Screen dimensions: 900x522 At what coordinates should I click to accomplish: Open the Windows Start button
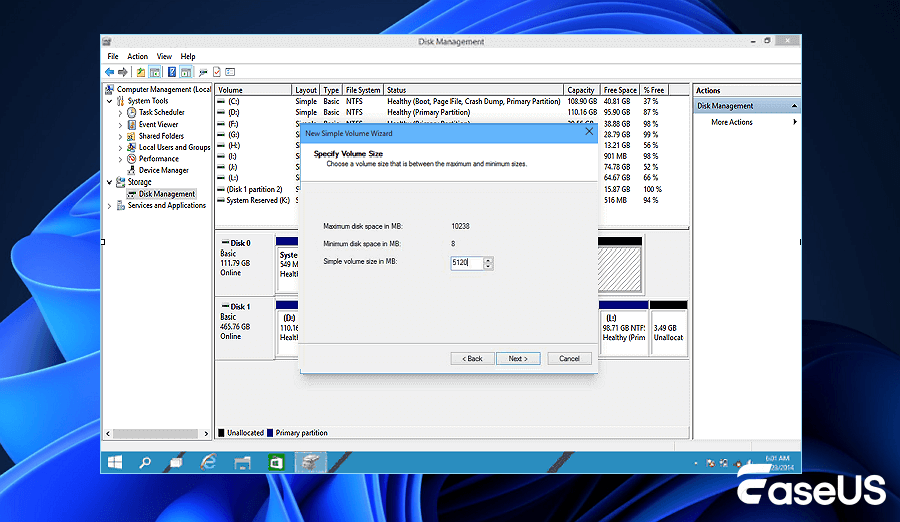(x=115, y=462)
